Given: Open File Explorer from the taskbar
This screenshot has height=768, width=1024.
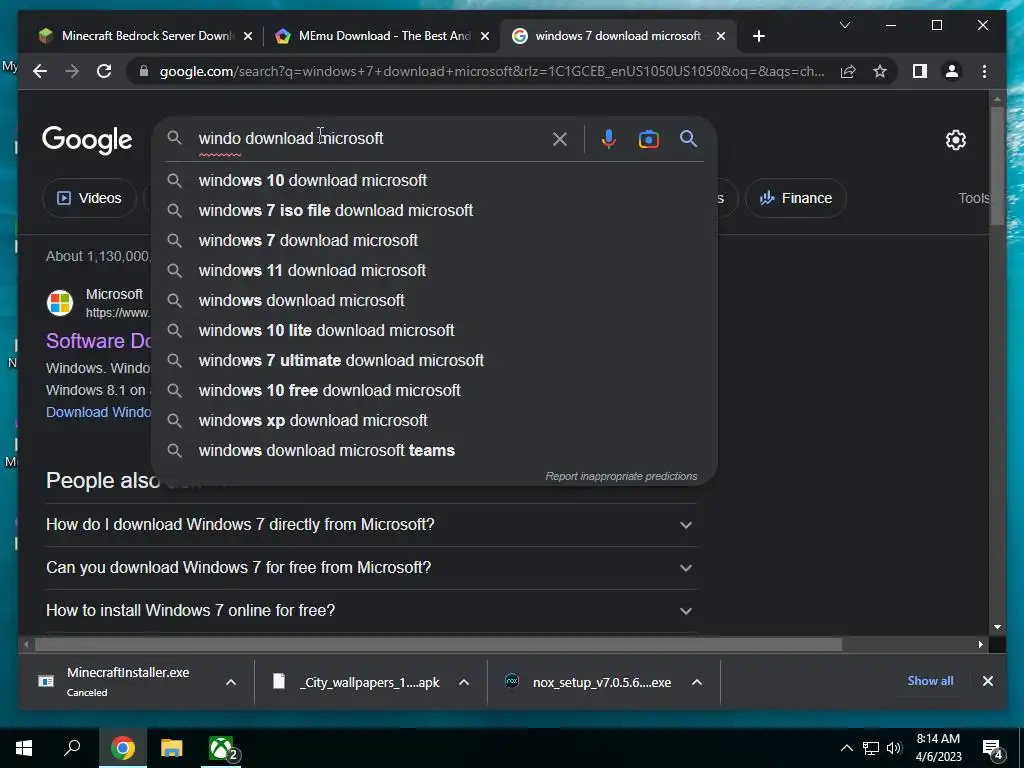Looking at the screenshot, I should 172,748.
